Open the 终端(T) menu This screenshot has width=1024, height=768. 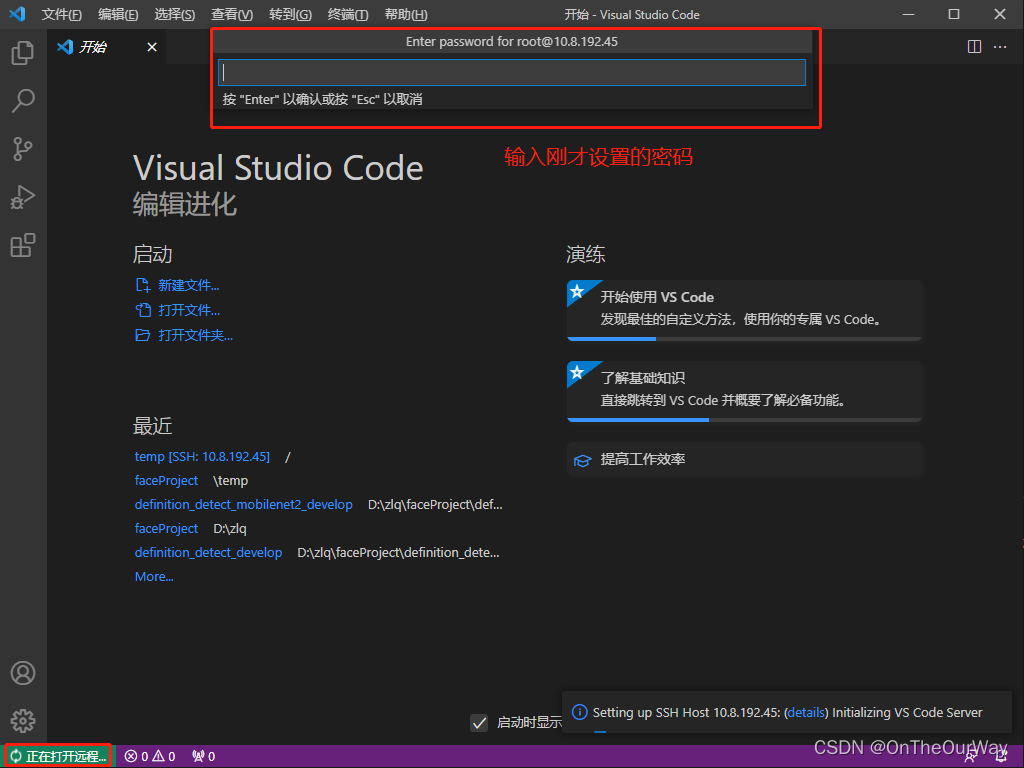pos(347,14)
